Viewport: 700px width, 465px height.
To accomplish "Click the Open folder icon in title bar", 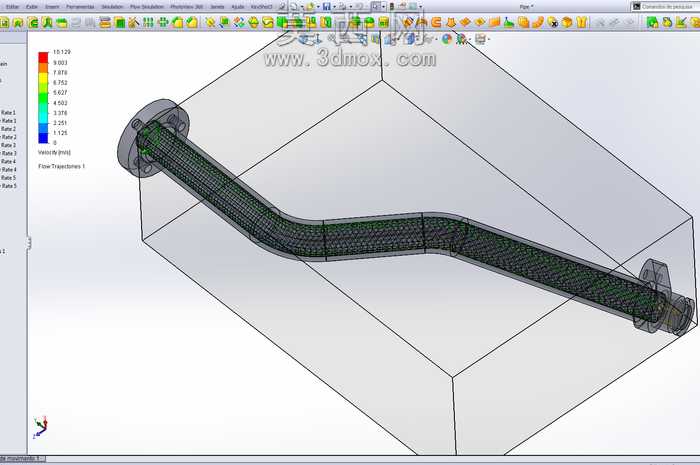I will coord(310,7).
